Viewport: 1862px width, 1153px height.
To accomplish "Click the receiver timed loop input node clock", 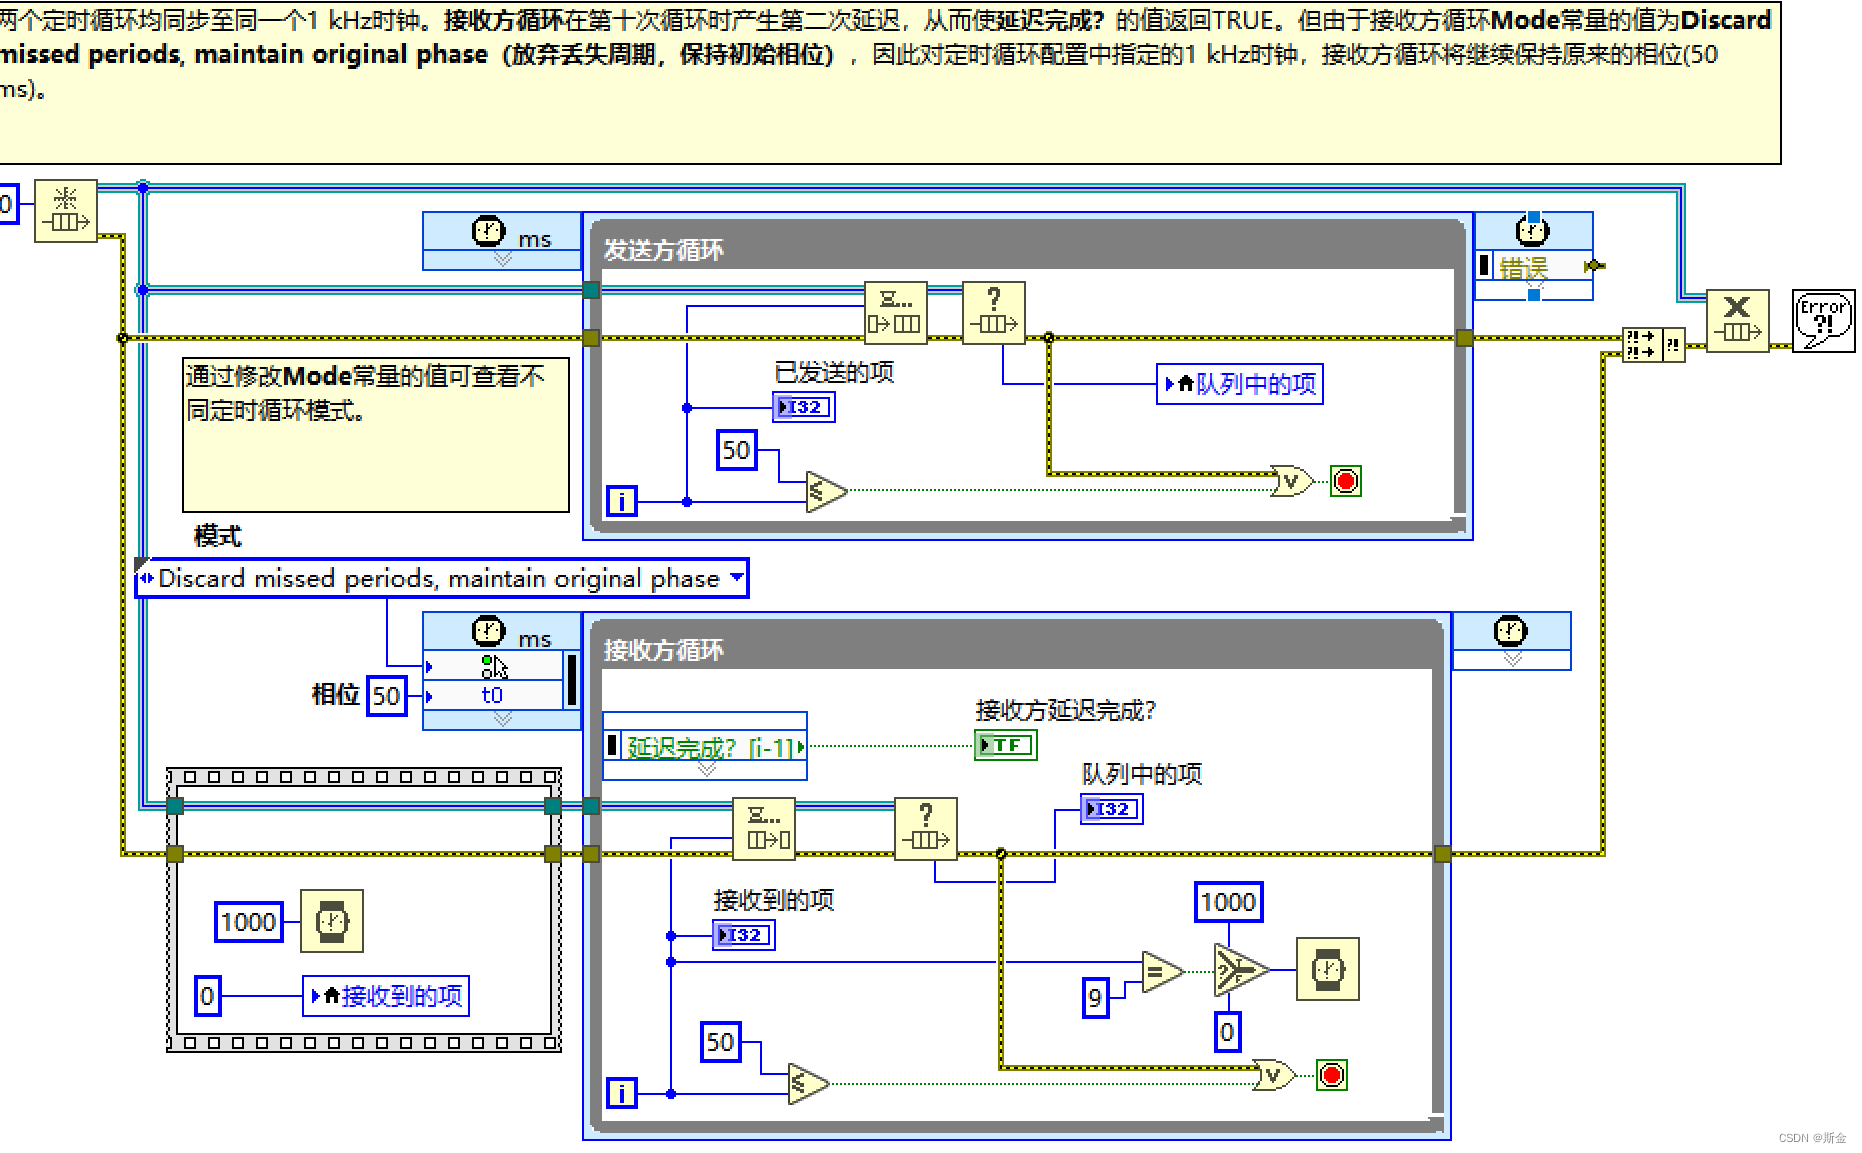I will tap(488, 631).
